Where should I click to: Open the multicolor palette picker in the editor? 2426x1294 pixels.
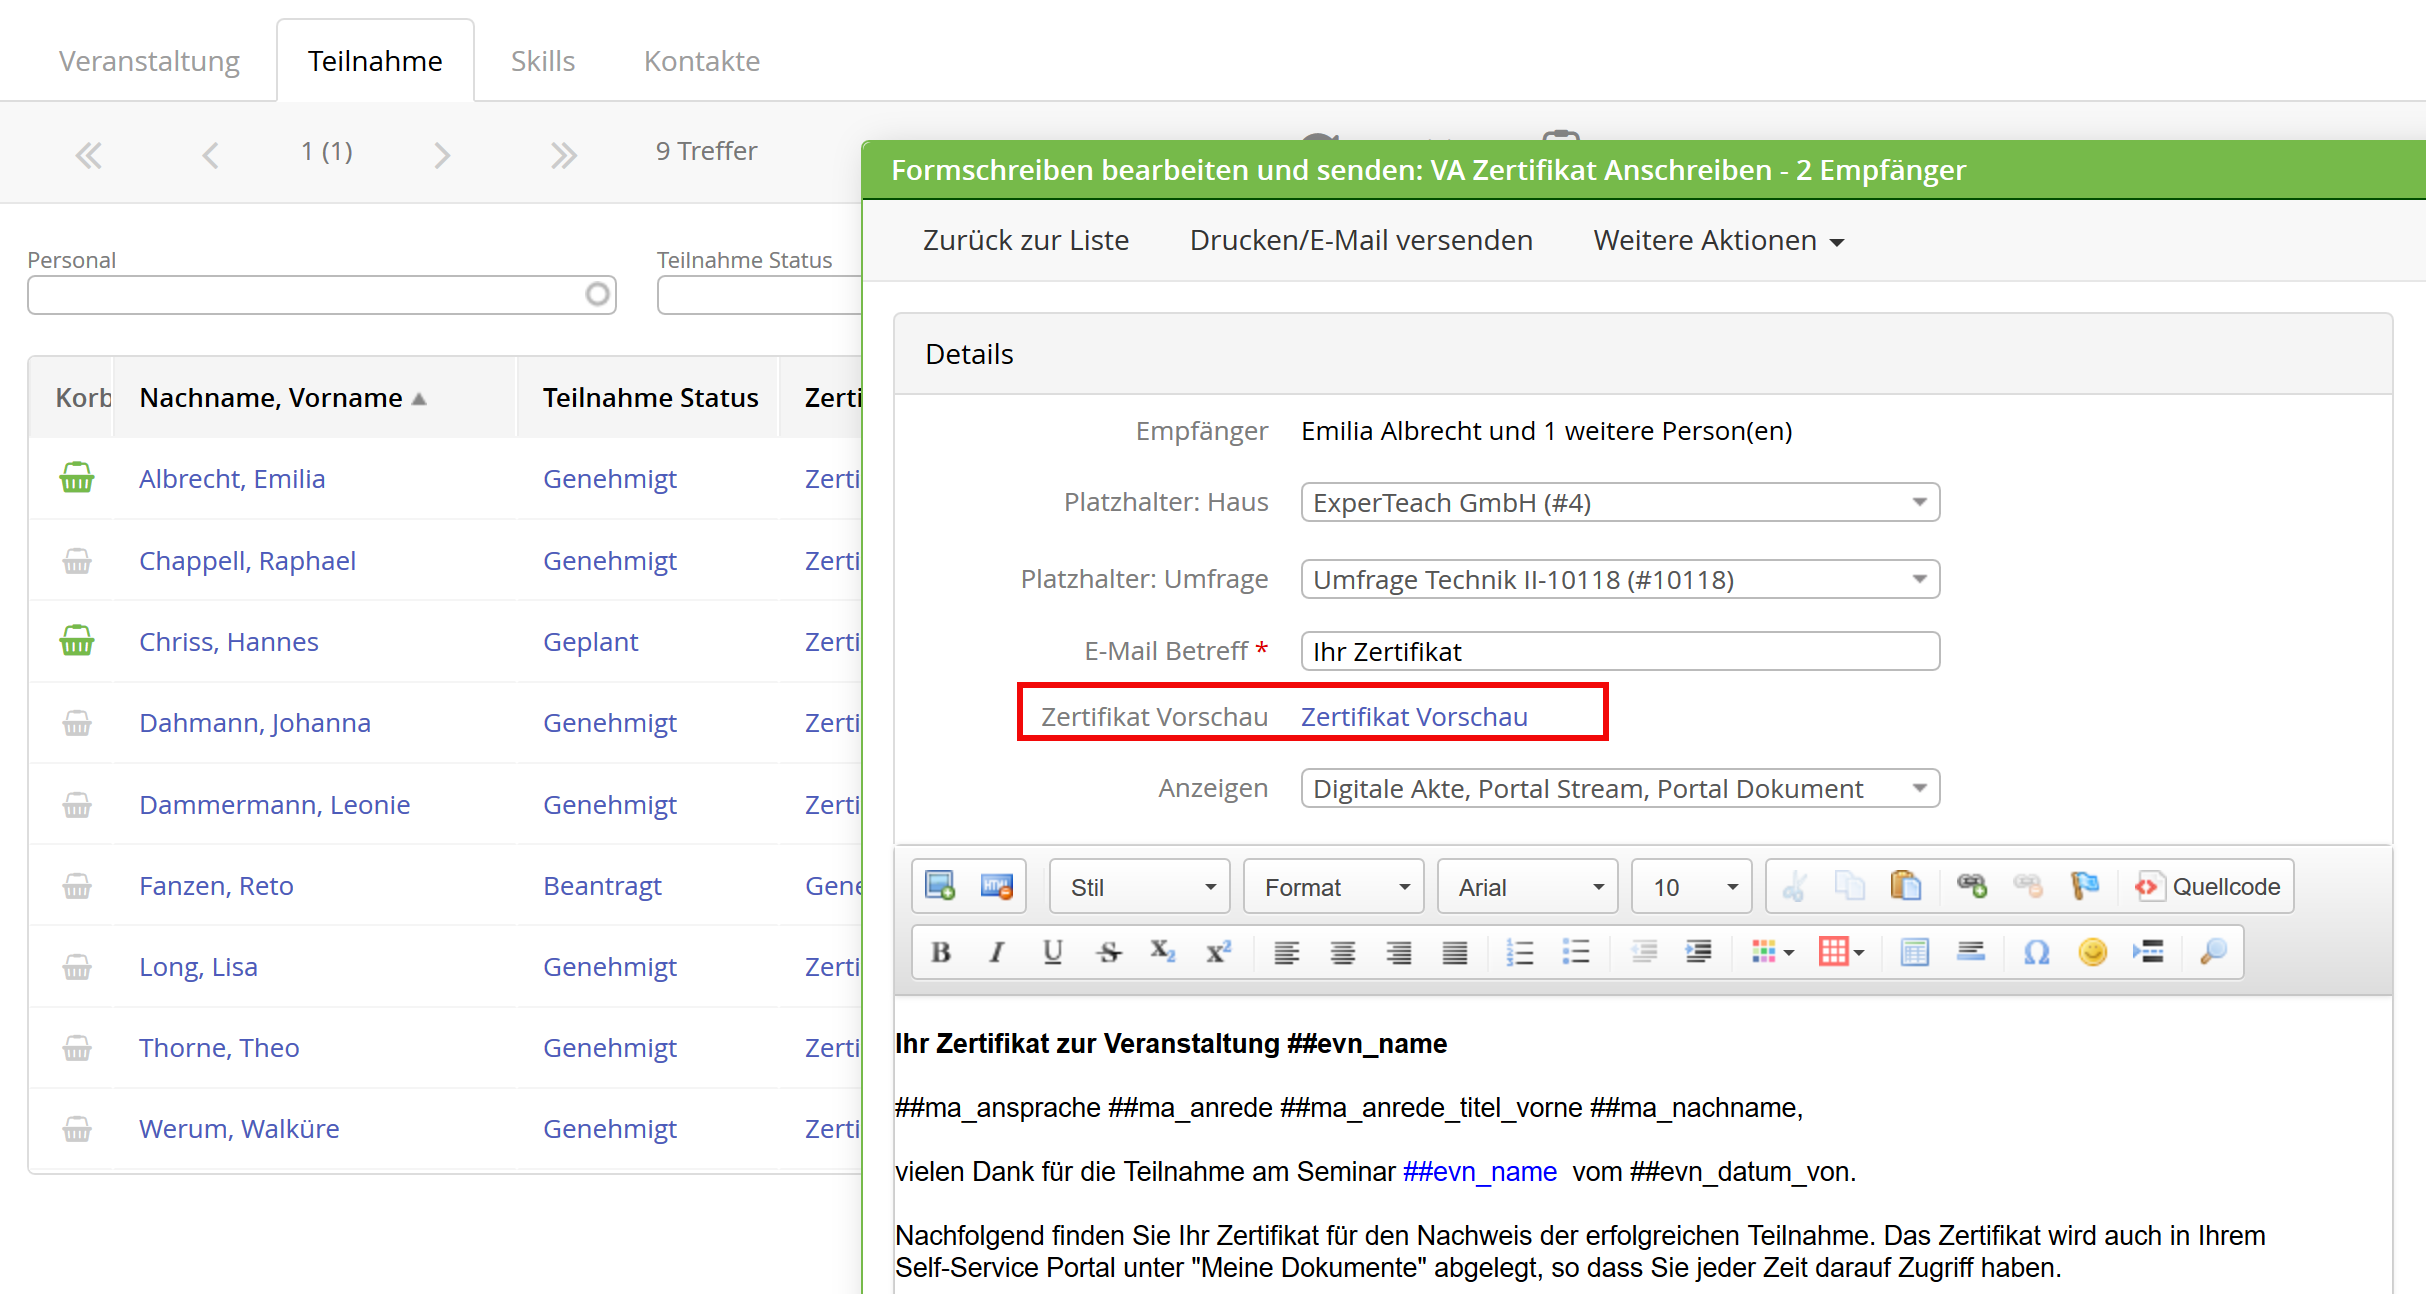click(x=1772, y=952)
